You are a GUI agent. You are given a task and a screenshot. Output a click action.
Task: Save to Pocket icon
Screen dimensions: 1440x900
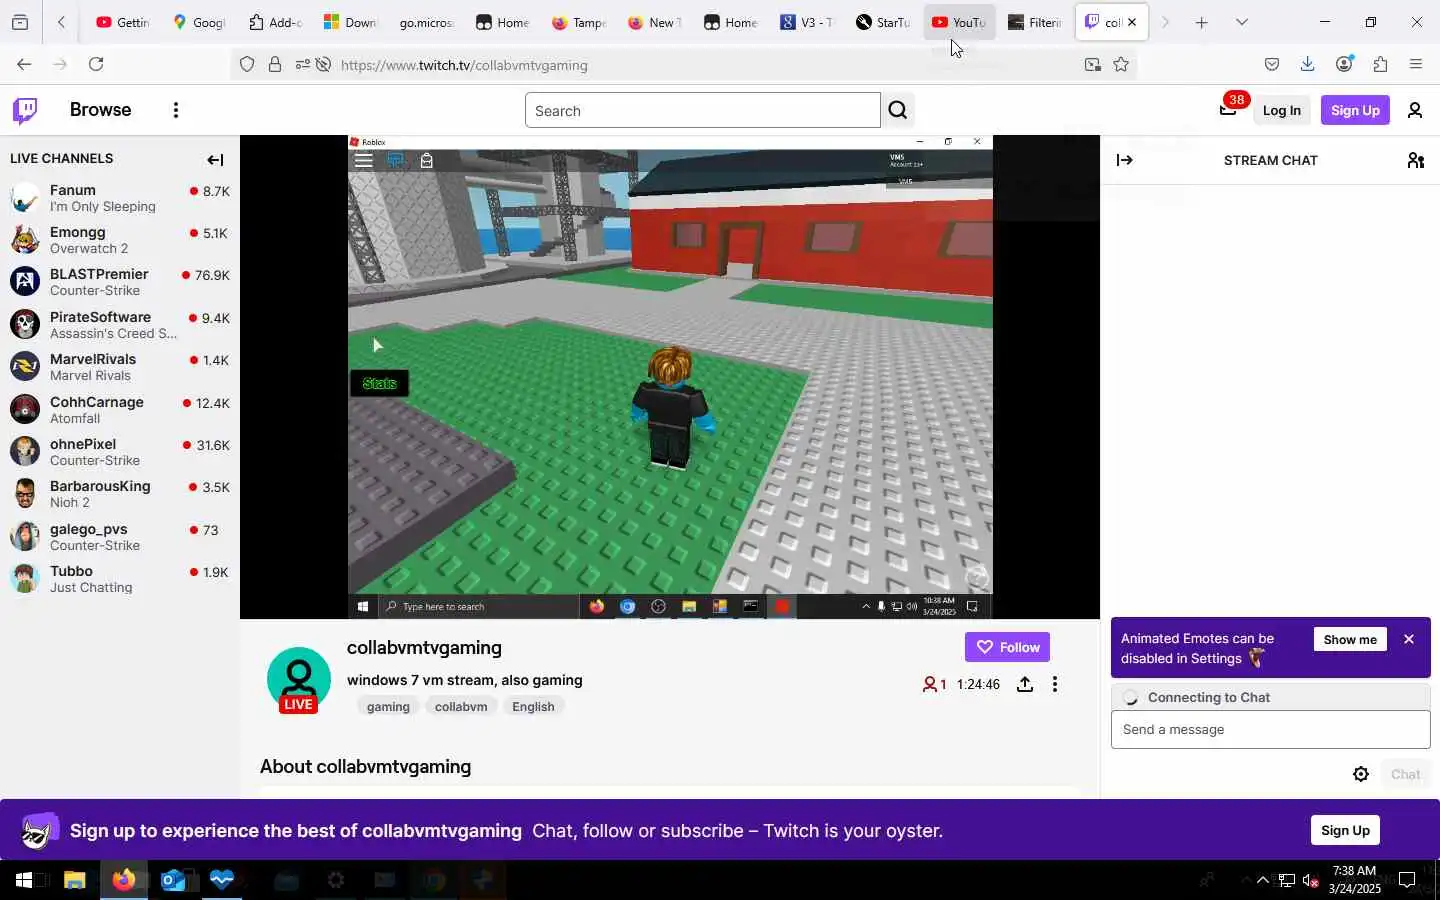point(1271,64)
